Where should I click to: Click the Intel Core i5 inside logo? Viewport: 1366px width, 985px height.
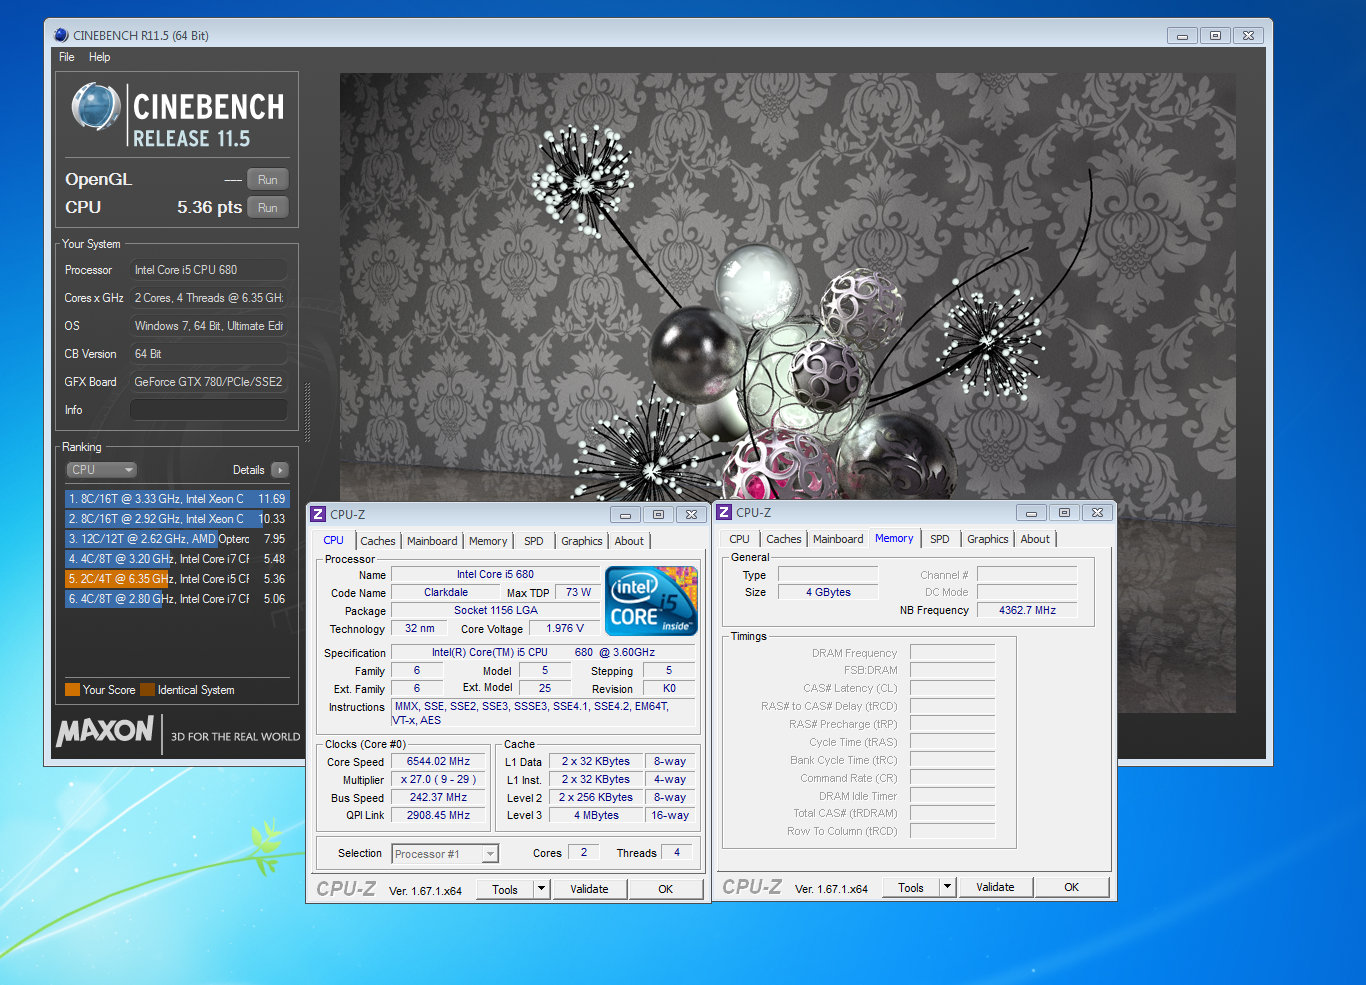[651, 601]
